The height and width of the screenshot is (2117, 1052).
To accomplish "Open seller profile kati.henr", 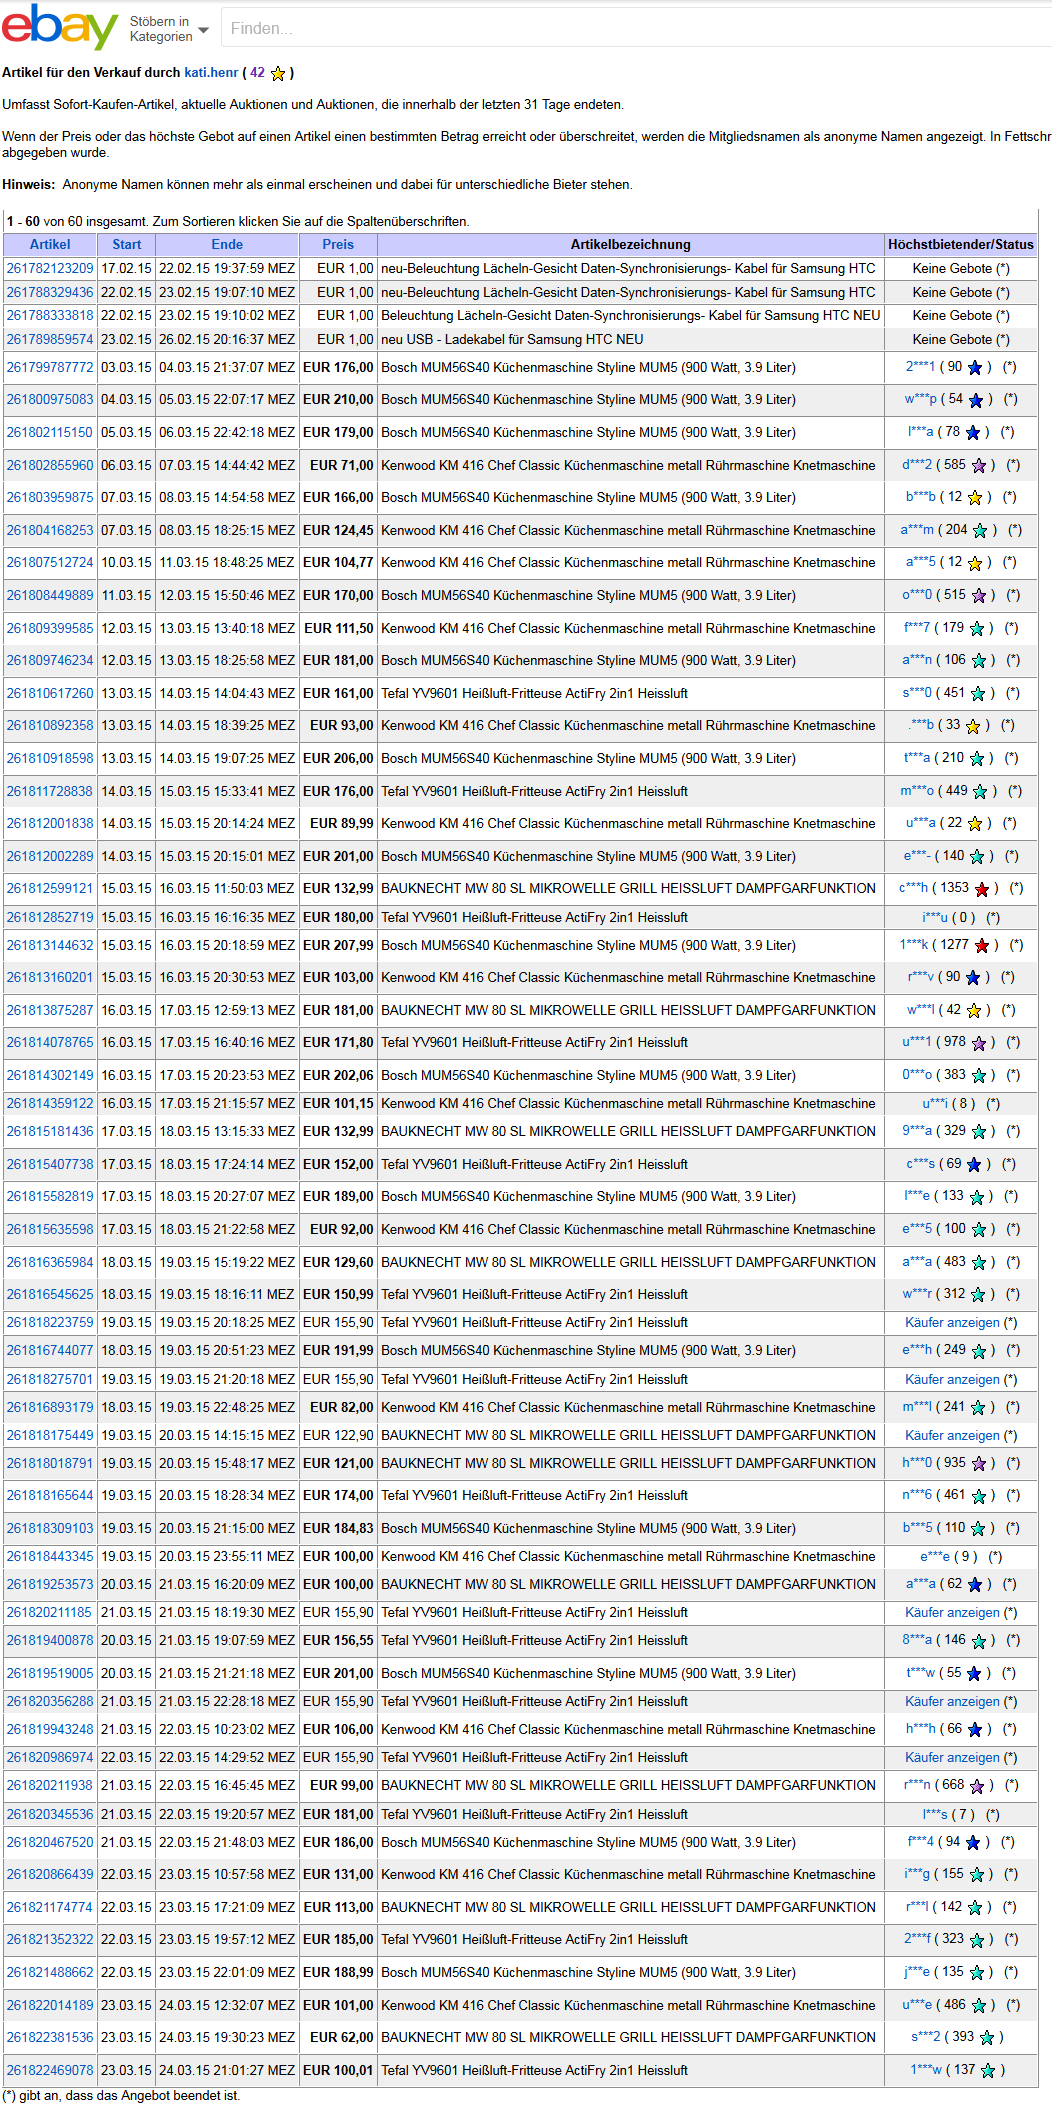I will point(211,72).
